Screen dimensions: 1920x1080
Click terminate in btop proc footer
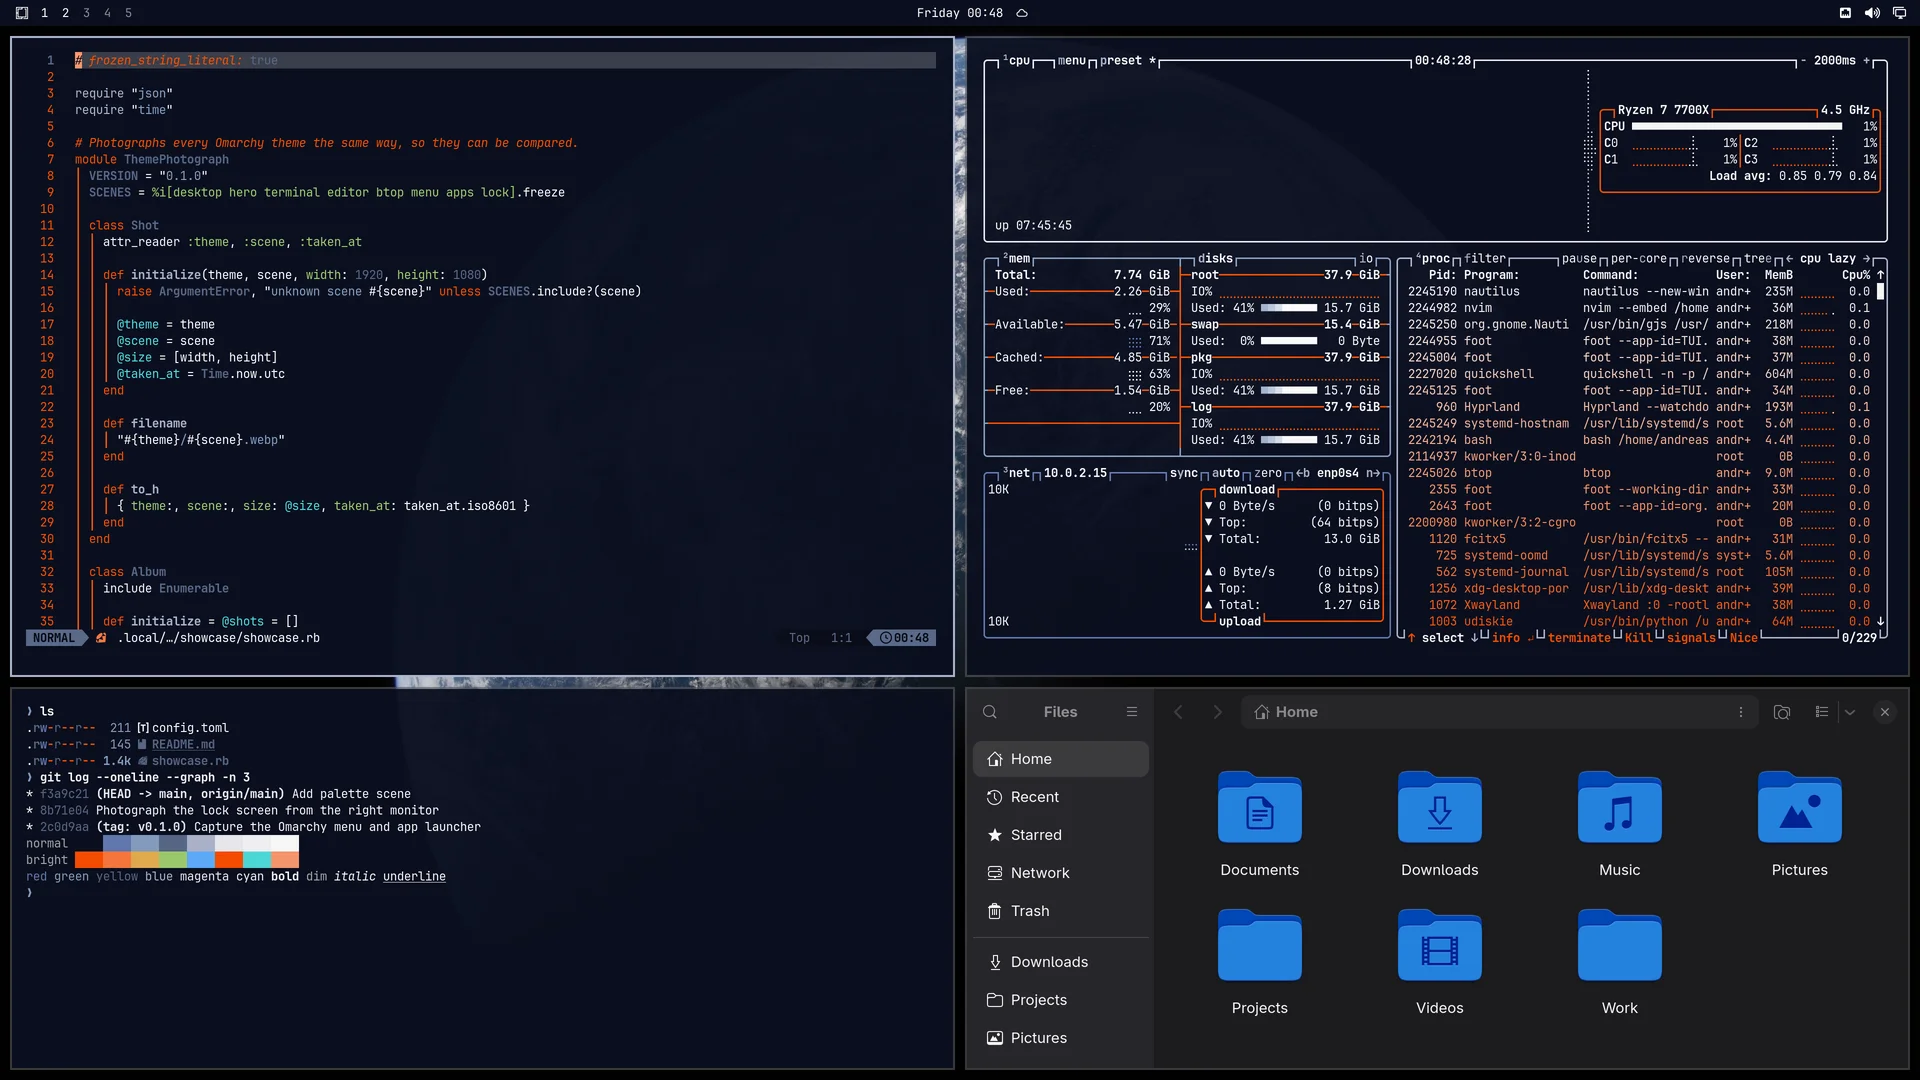click(x=1579, y=638)
